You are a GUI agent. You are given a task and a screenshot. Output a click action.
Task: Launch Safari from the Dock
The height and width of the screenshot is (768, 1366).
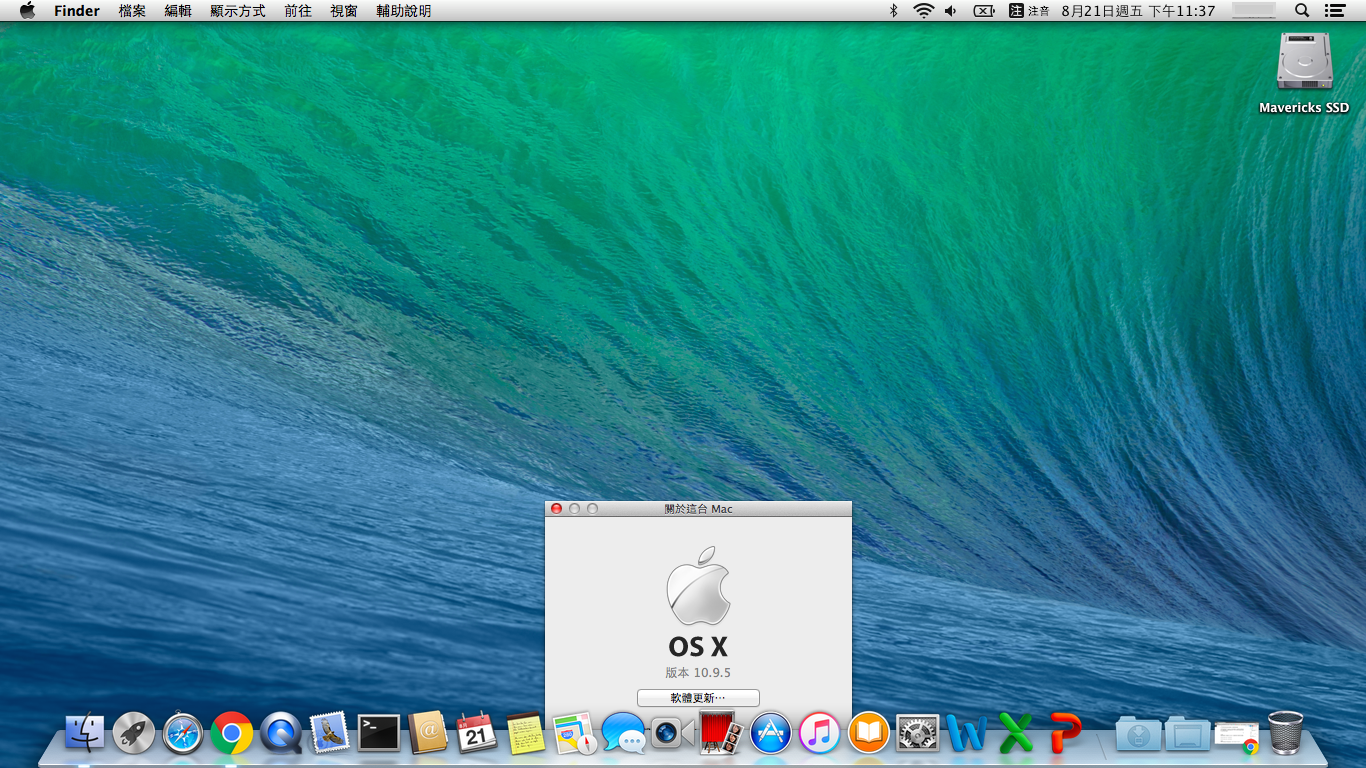(x=183, y=733)
